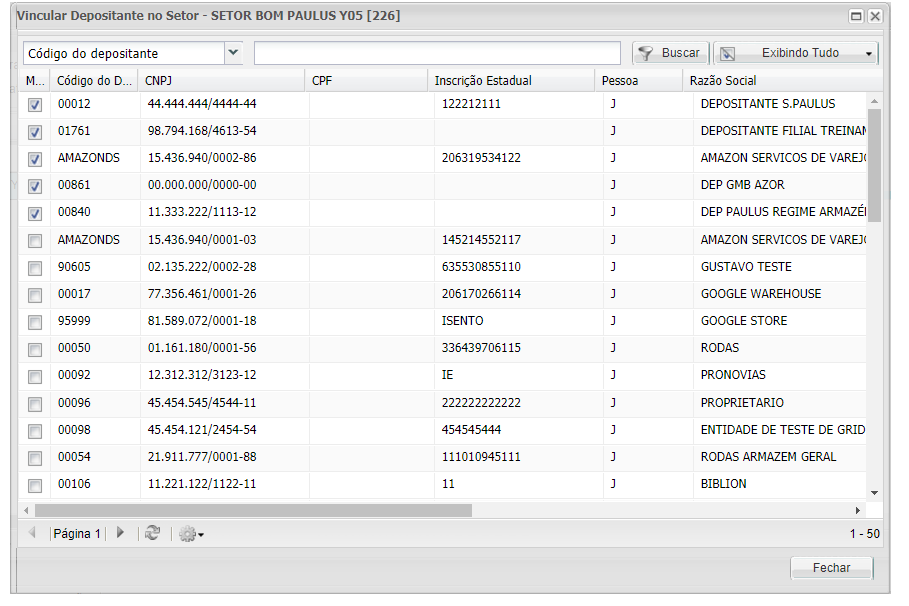Select inscrição 222222222222 cell

click(519, 403)
